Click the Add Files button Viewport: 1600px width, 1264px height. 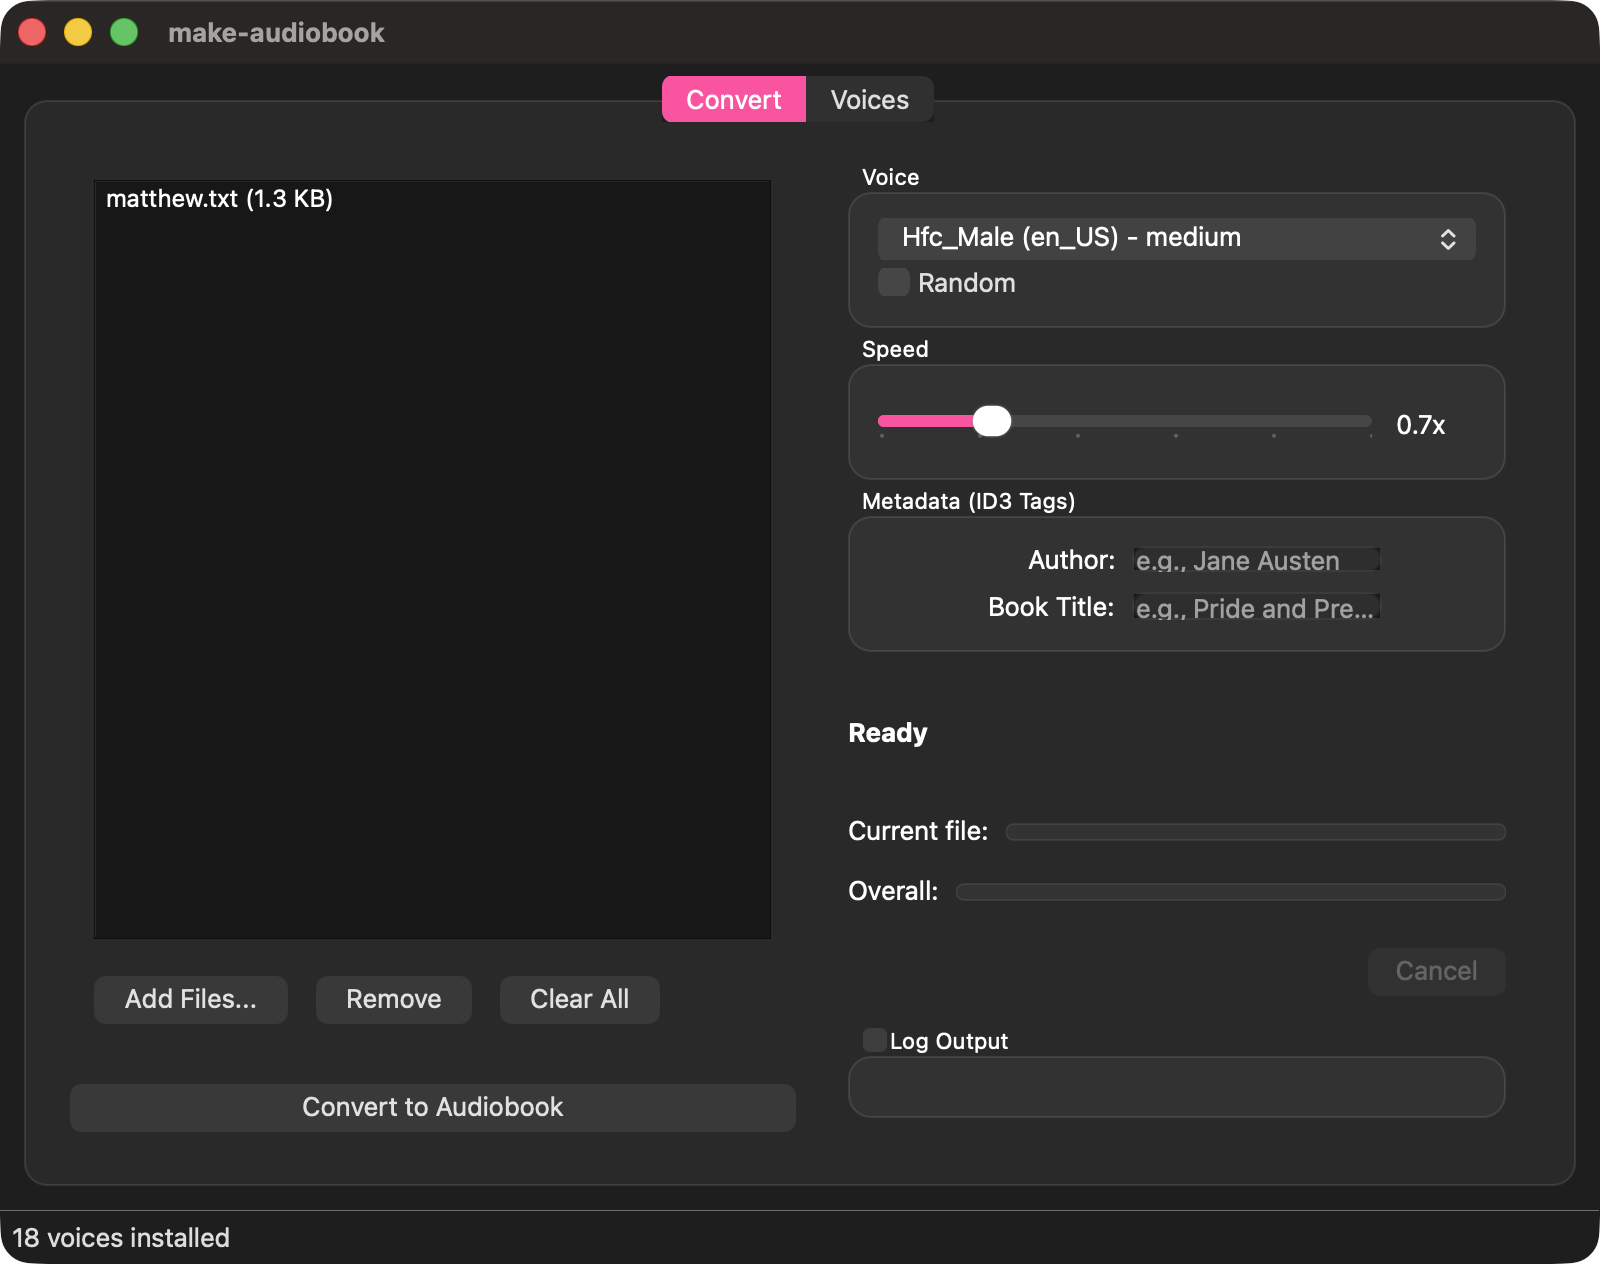(190, 999)
